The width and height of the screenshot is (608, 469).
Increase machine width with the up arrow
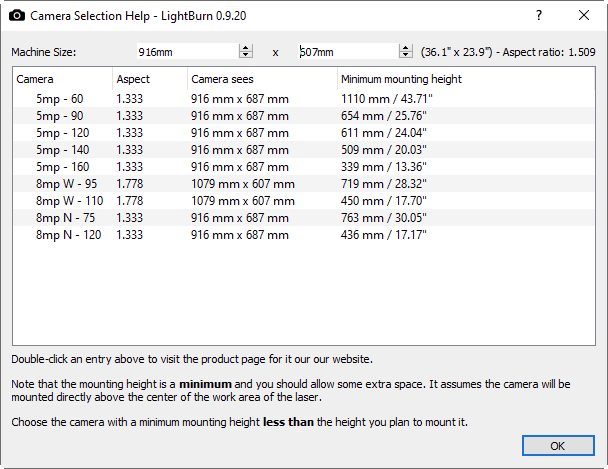point(246,48)
